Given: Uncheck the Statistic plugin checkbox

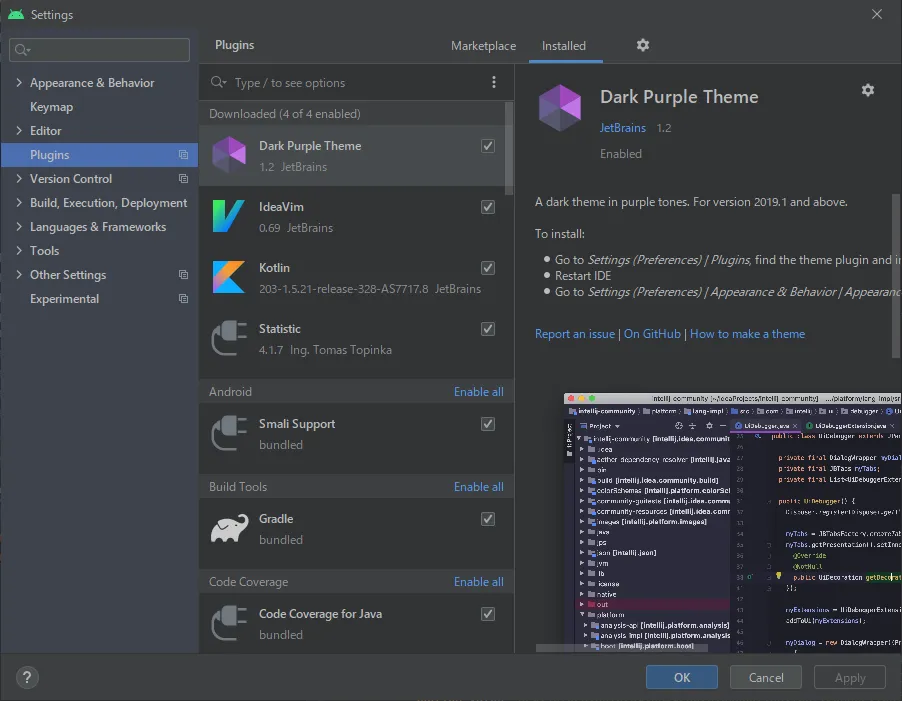Looking at the screenshot, I should click(x=488, y=329).
